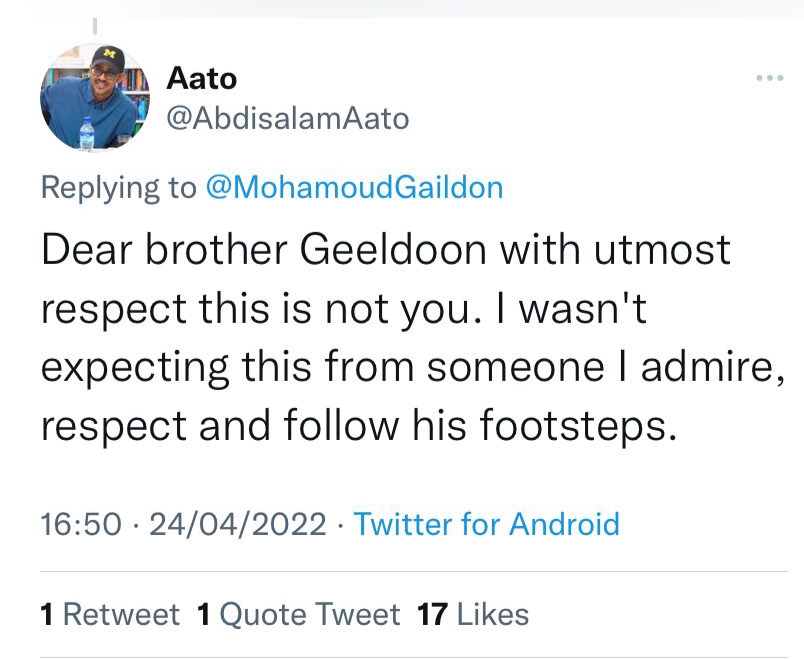Click the word "Geeldoon" in the tweet
The image size is (804, 659).
[383, 250]
